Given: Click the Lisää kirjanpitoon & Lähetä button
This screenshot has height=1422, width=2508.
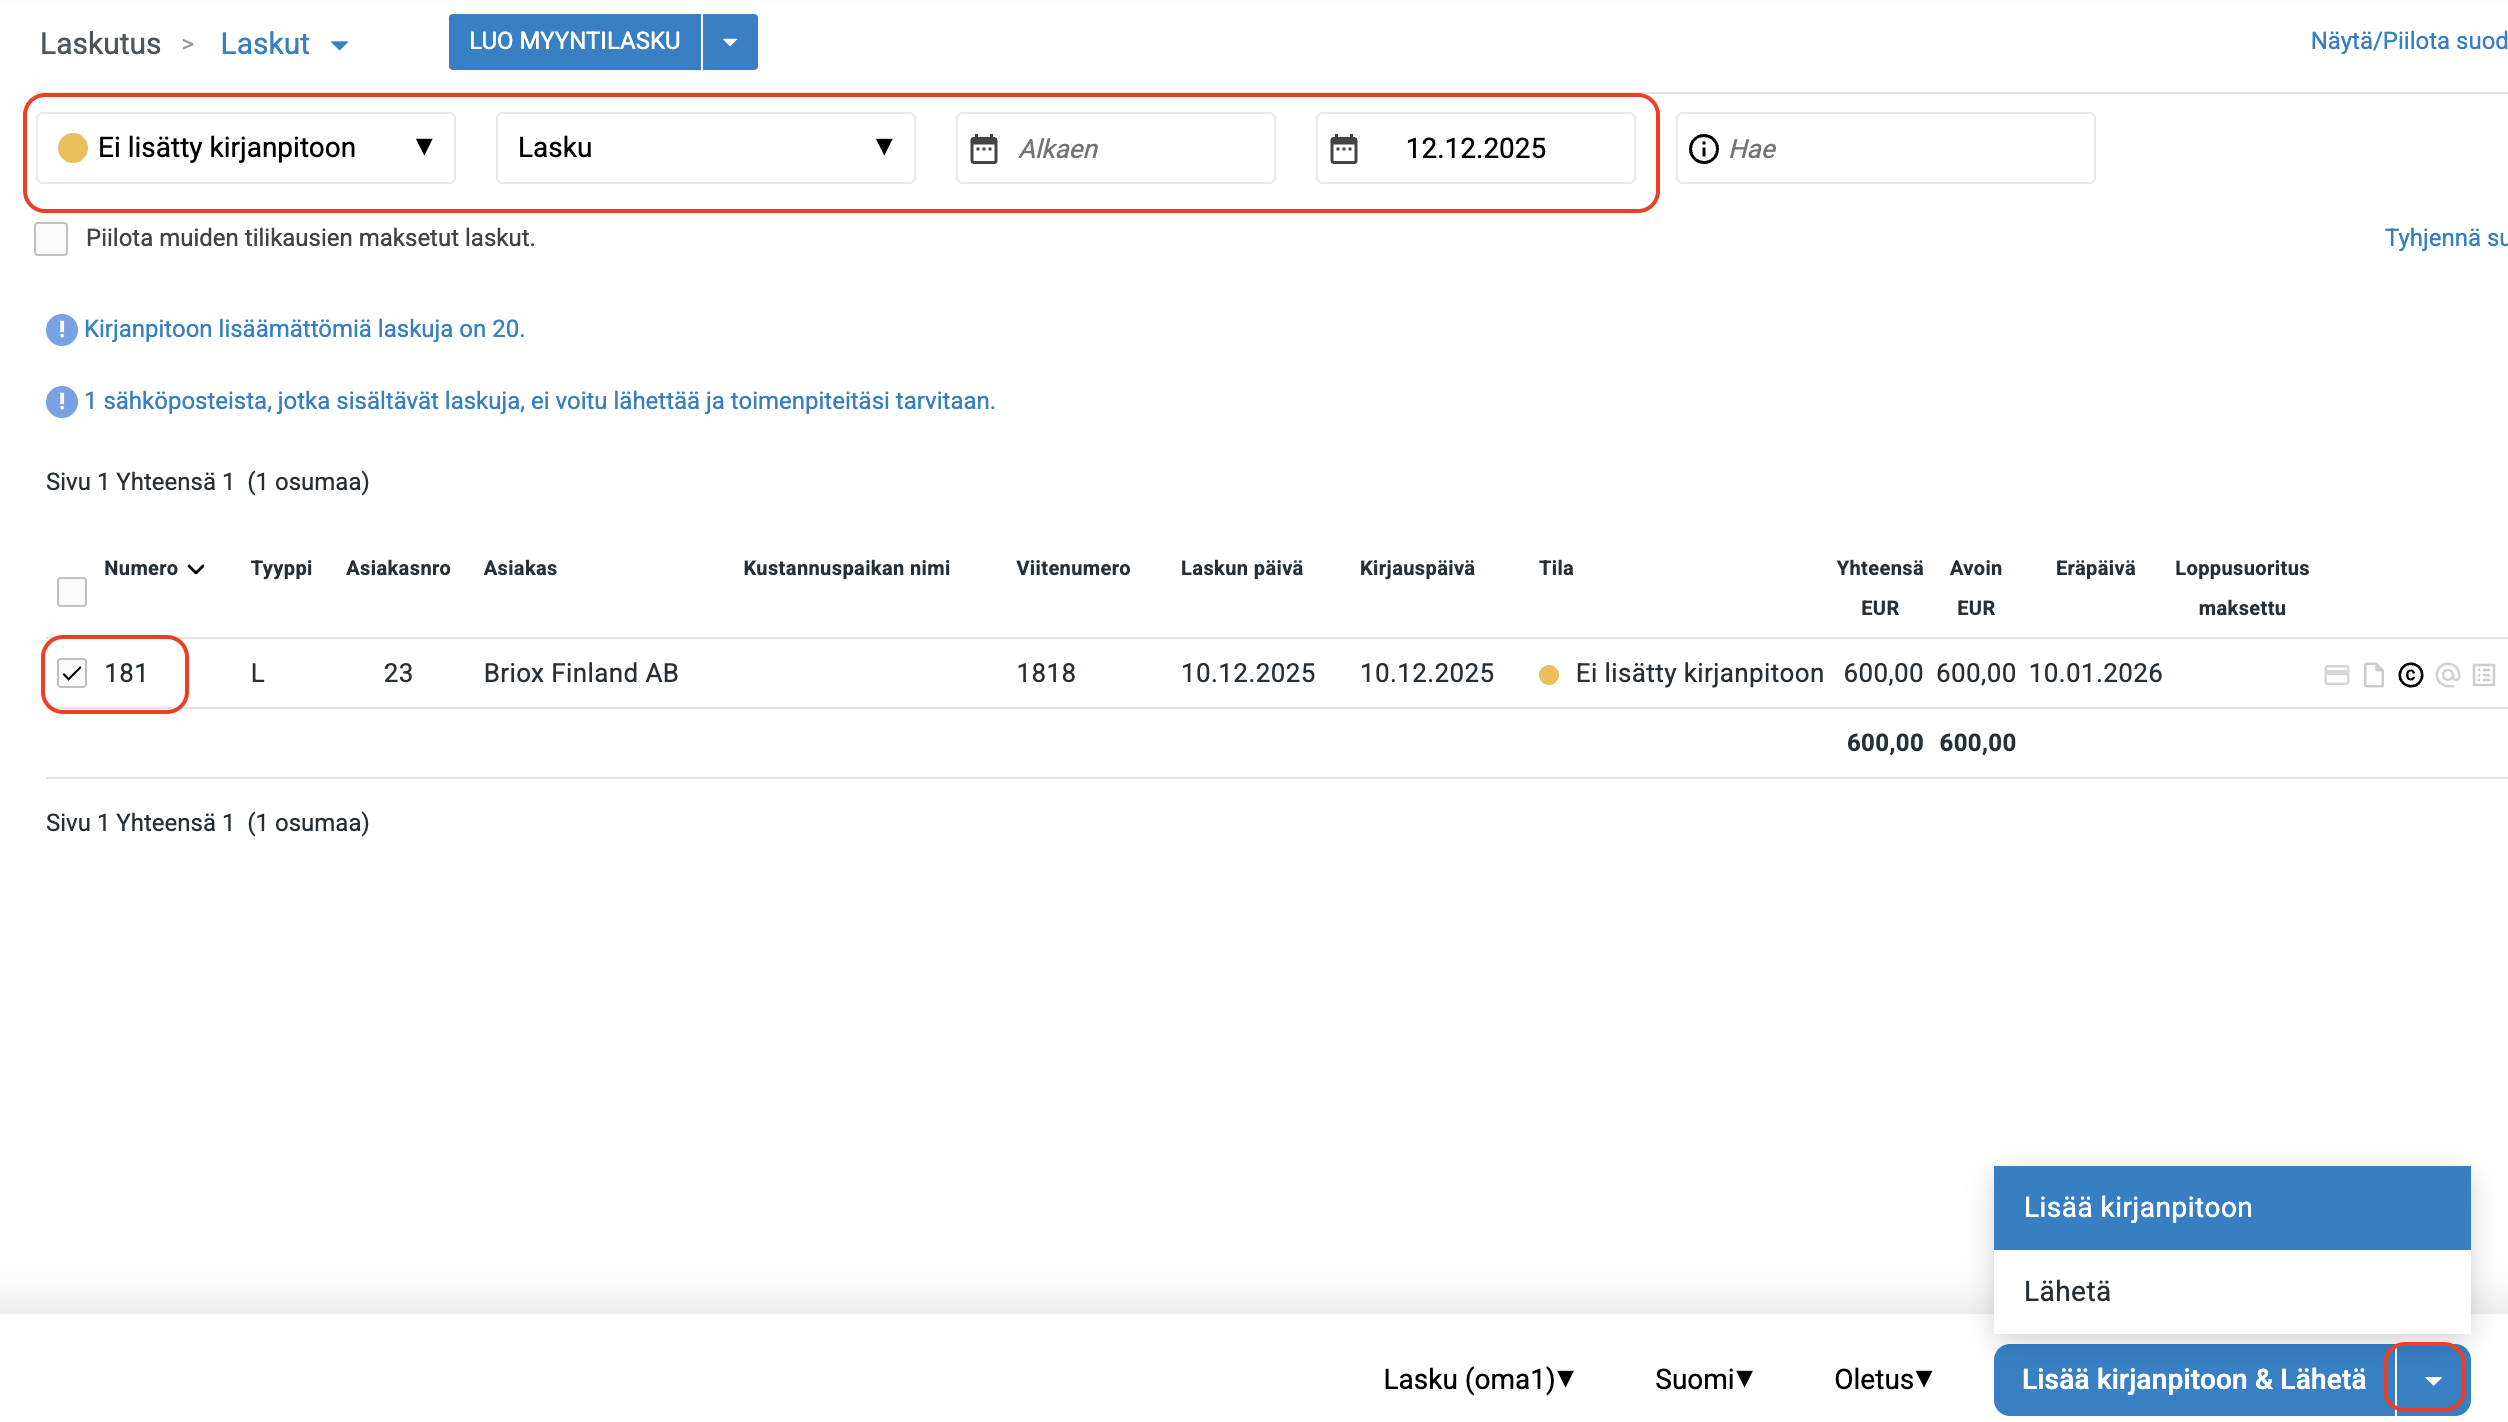Looking at the screenshot, I should tap(2193, 1379).
